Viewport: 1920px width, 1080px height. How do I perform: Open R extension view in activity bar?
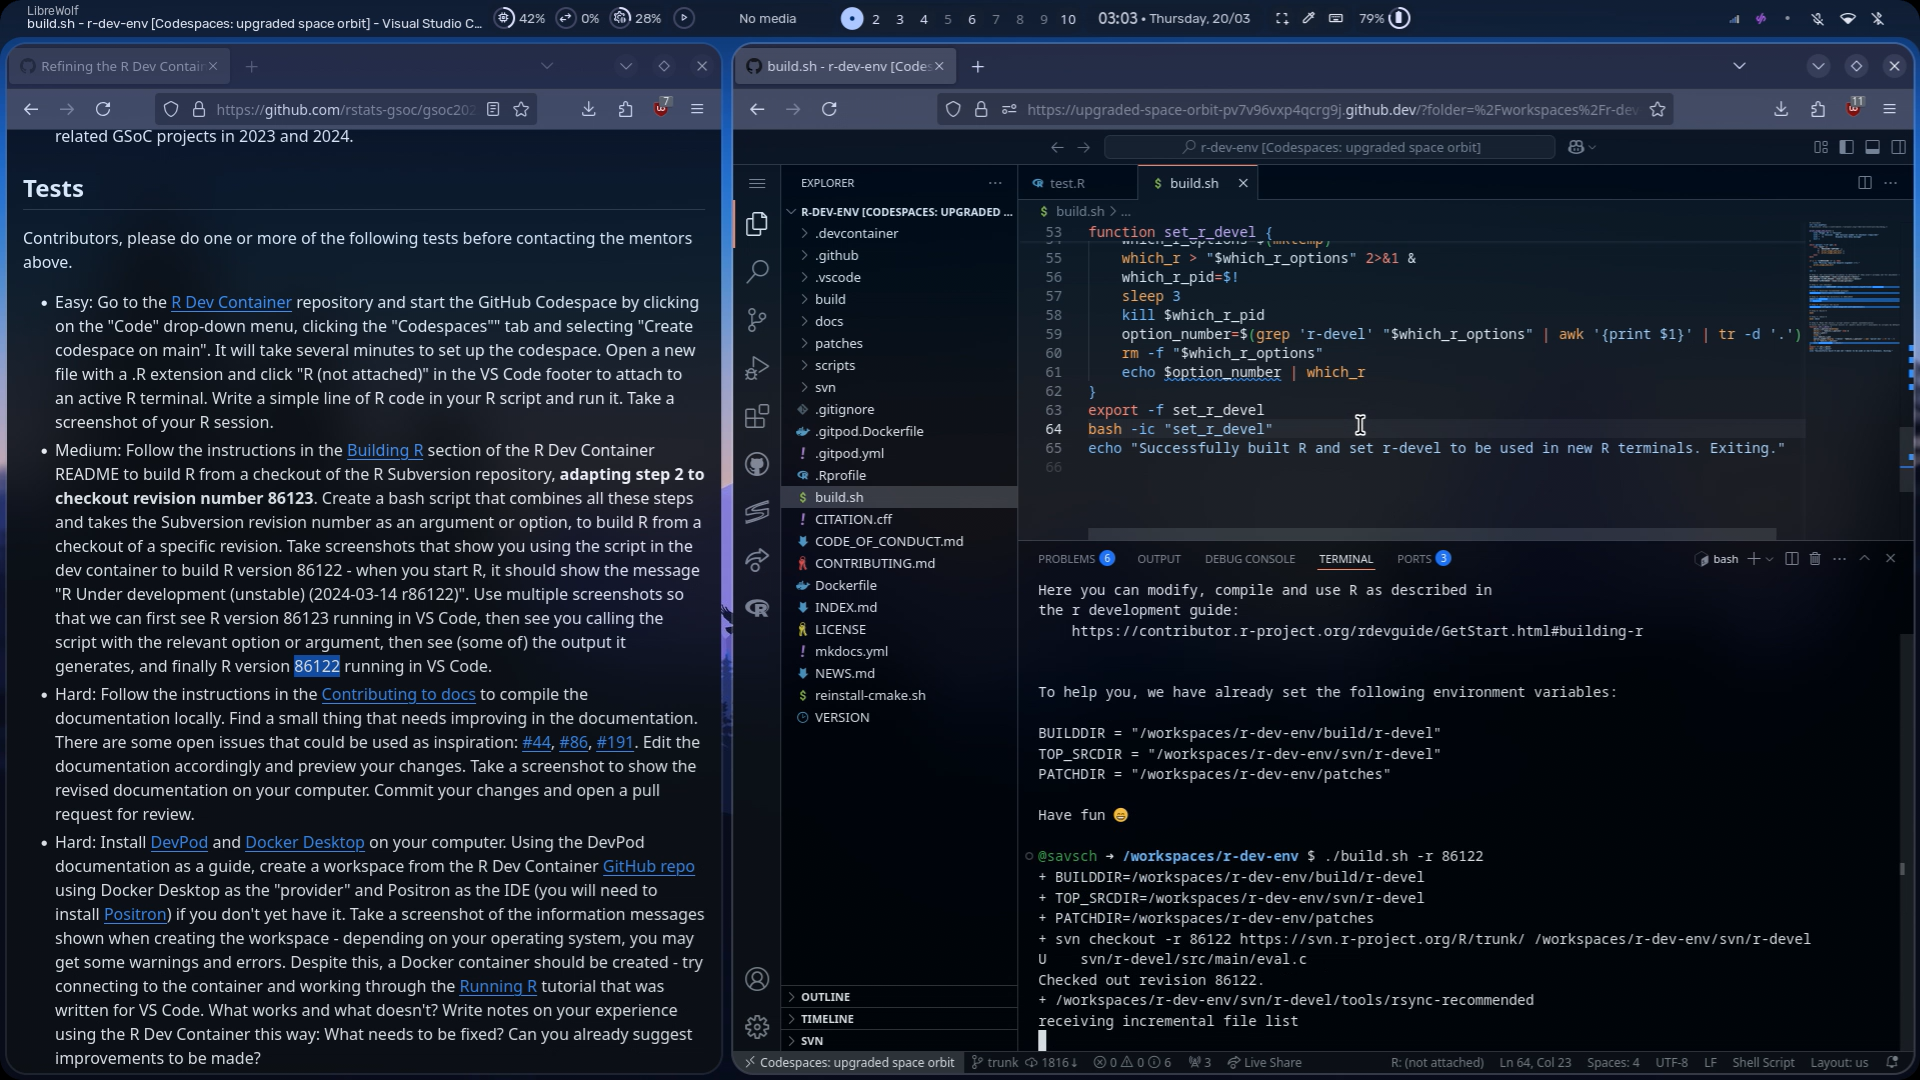click(x=757, y=608)
